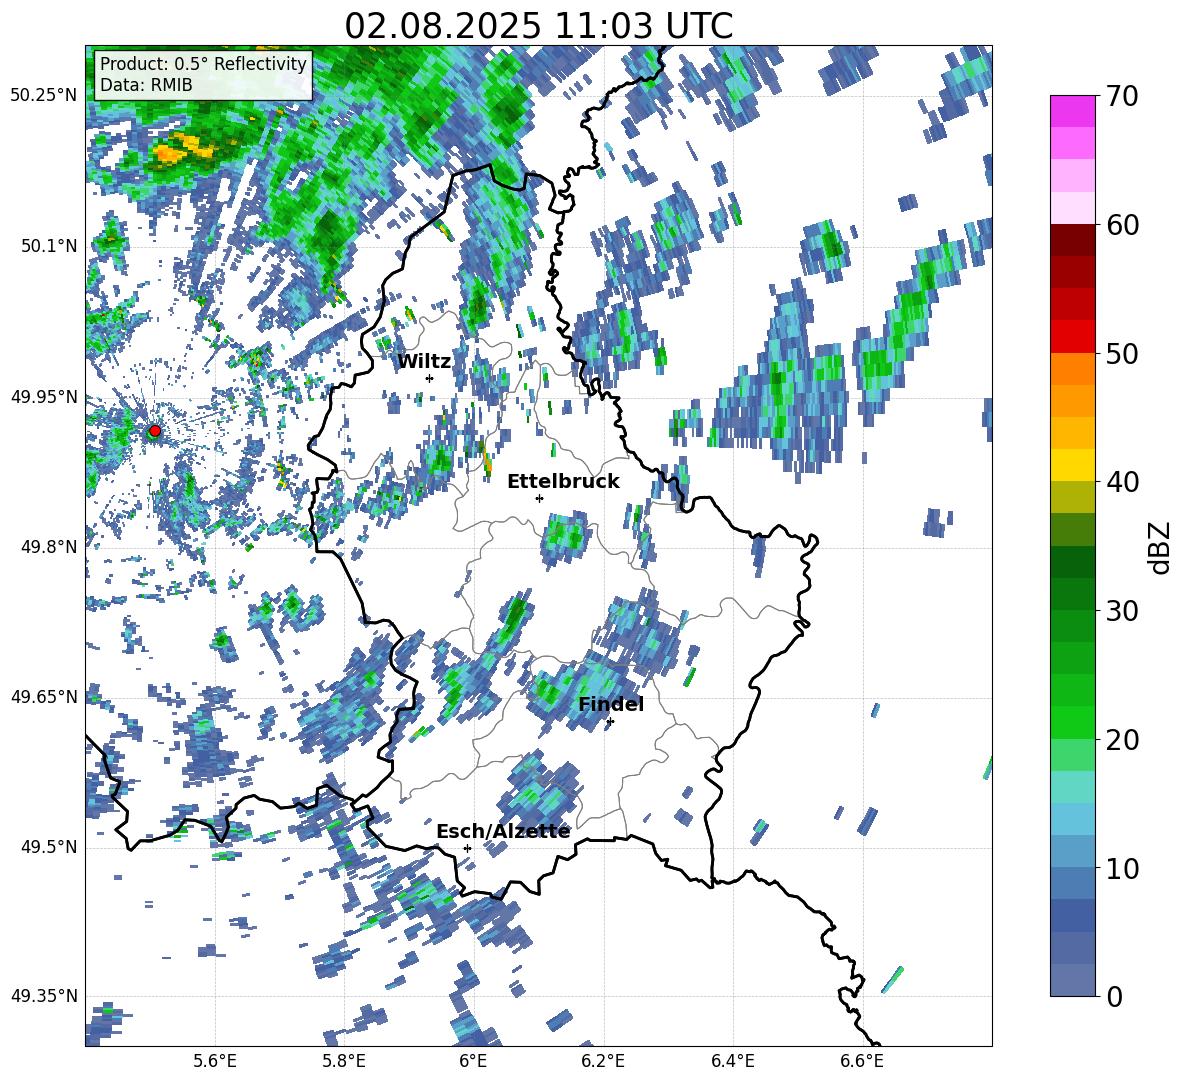Click the 6.4°E longitude label
Image resolution: width=1184 pixels, height=1081 pixels.
(x=732, y=1061)
